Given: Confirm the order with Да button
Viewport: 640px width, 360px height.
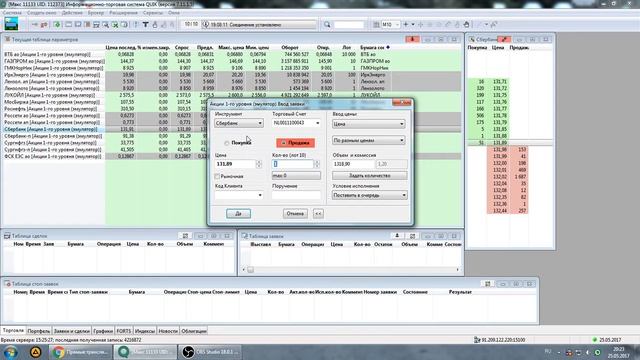Looking at the screenshot, I should coord(238,213).
